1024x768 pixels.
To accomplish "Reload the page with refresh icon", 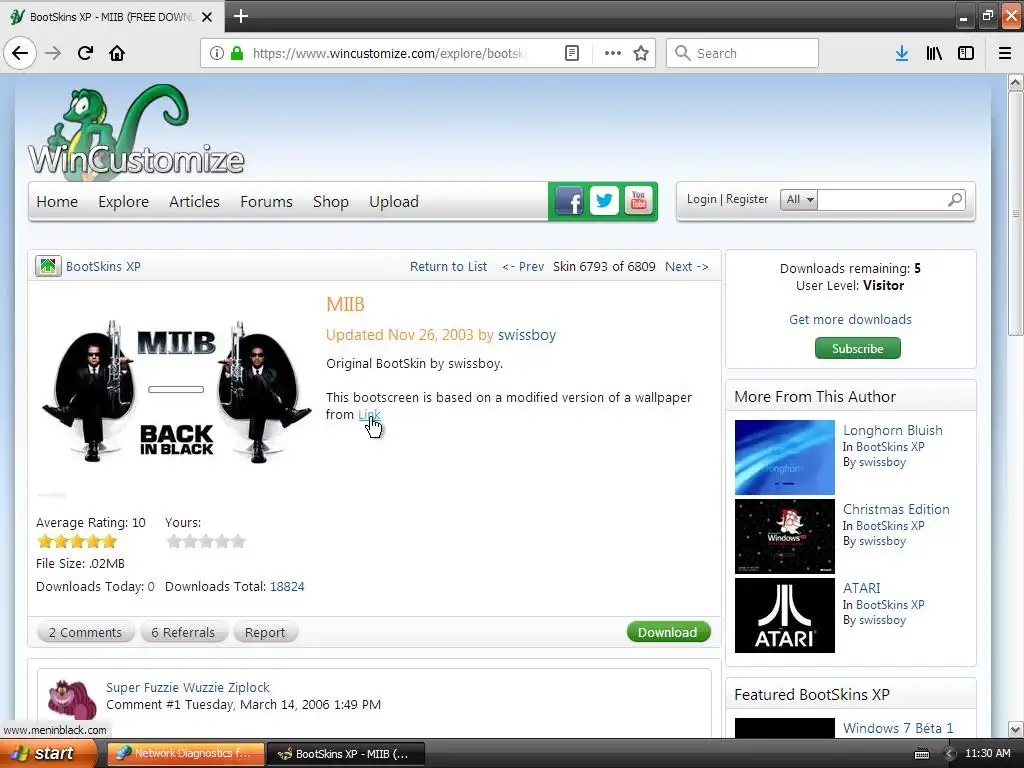I will point(85,53).
